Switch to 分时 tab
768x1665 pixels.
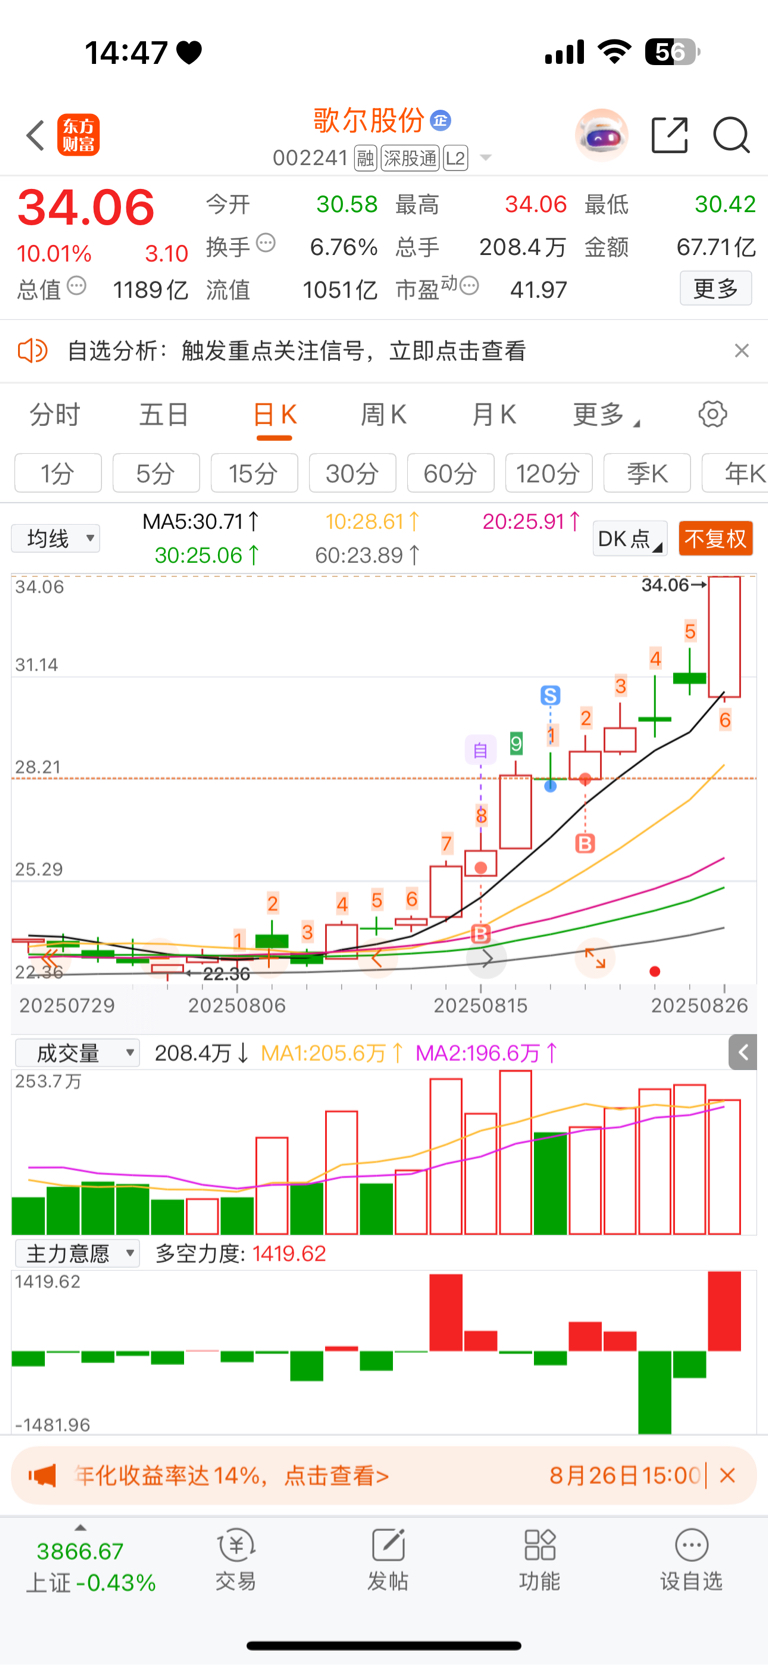pyautogui.click(x=55, y=415)
